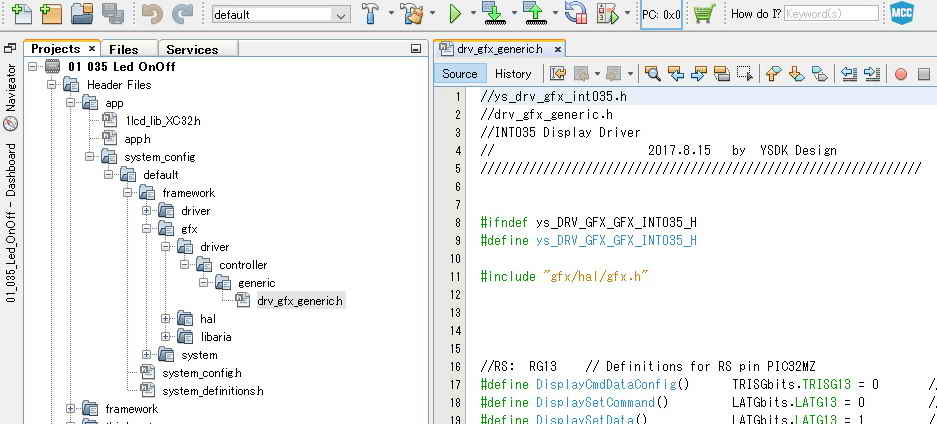
Task: Click the Make and Program Device icon
Action: (493, 14)
